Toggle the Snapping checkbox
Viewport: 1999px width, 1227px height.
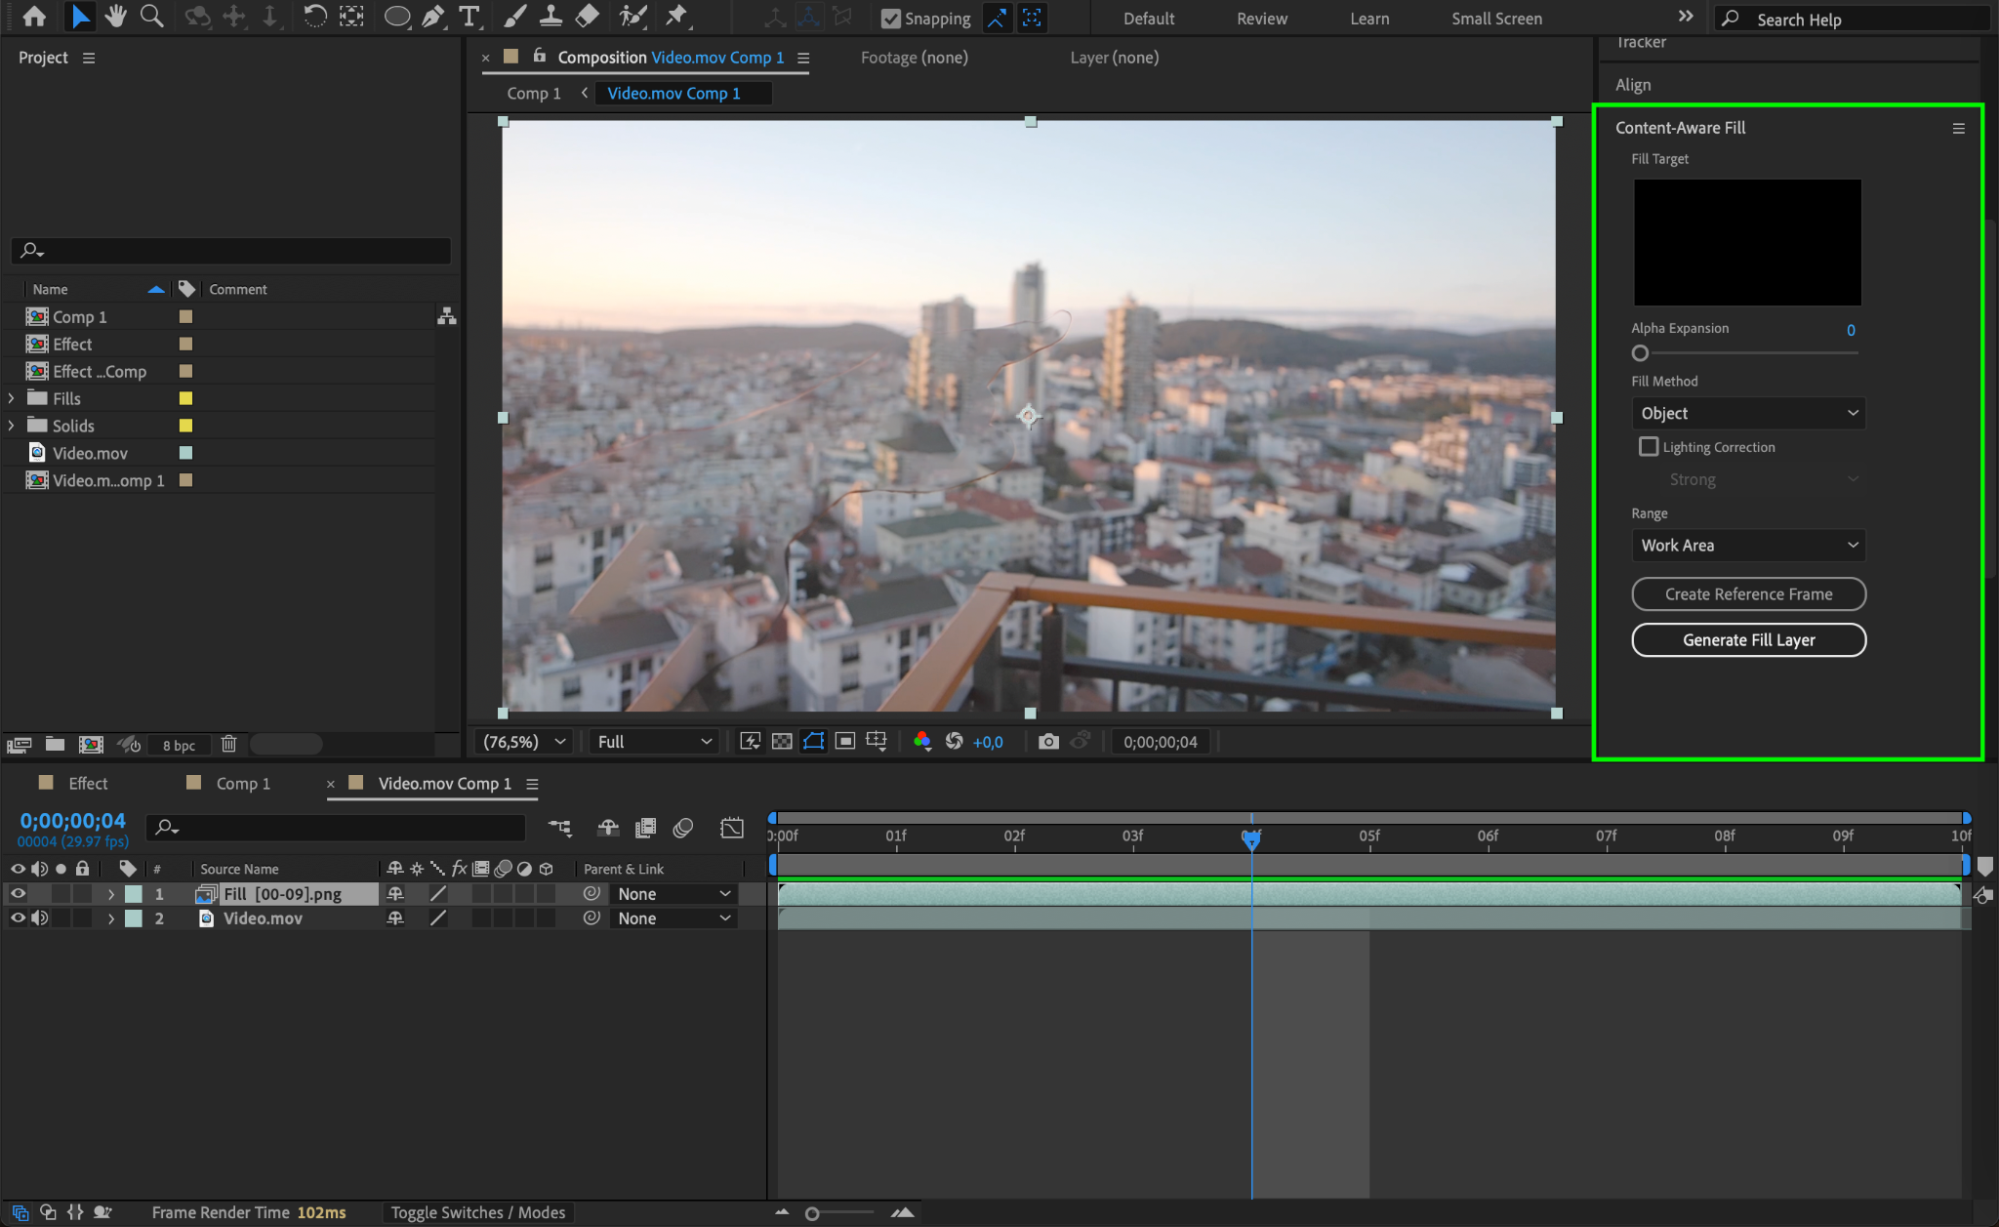tap(891, 18)
